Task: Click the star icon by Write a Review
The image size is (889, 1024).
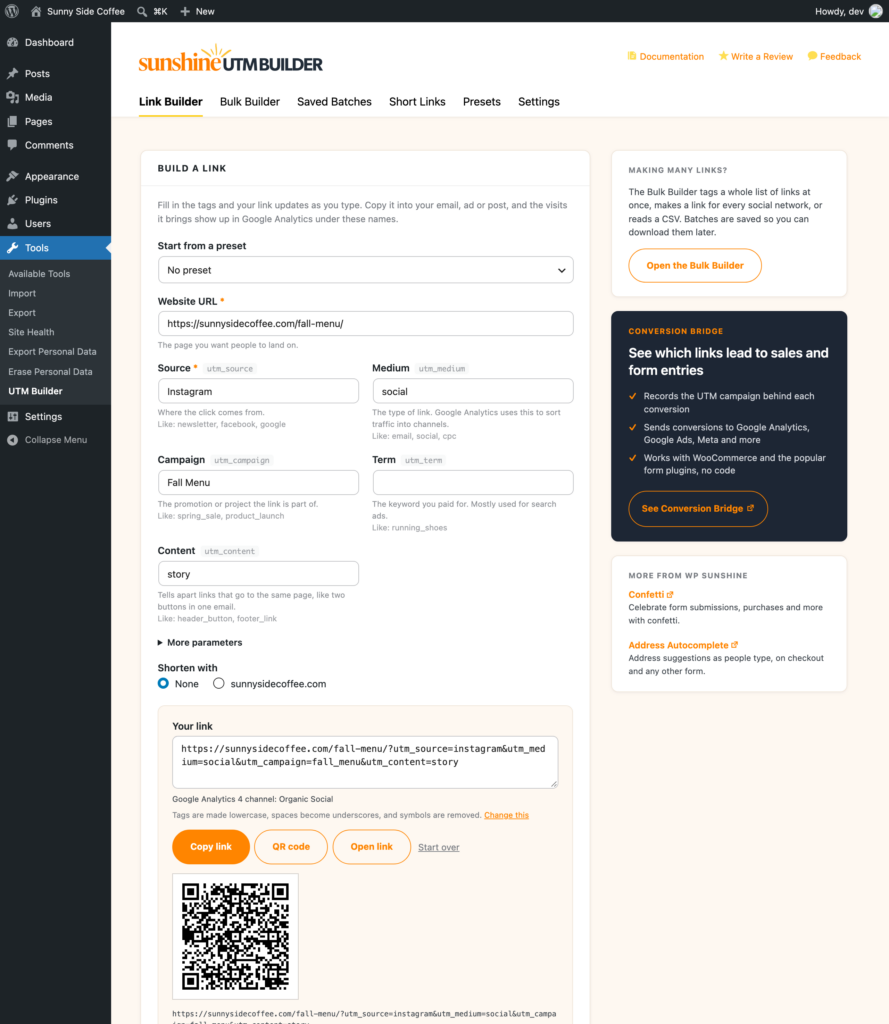Action: tap(723, 56)
